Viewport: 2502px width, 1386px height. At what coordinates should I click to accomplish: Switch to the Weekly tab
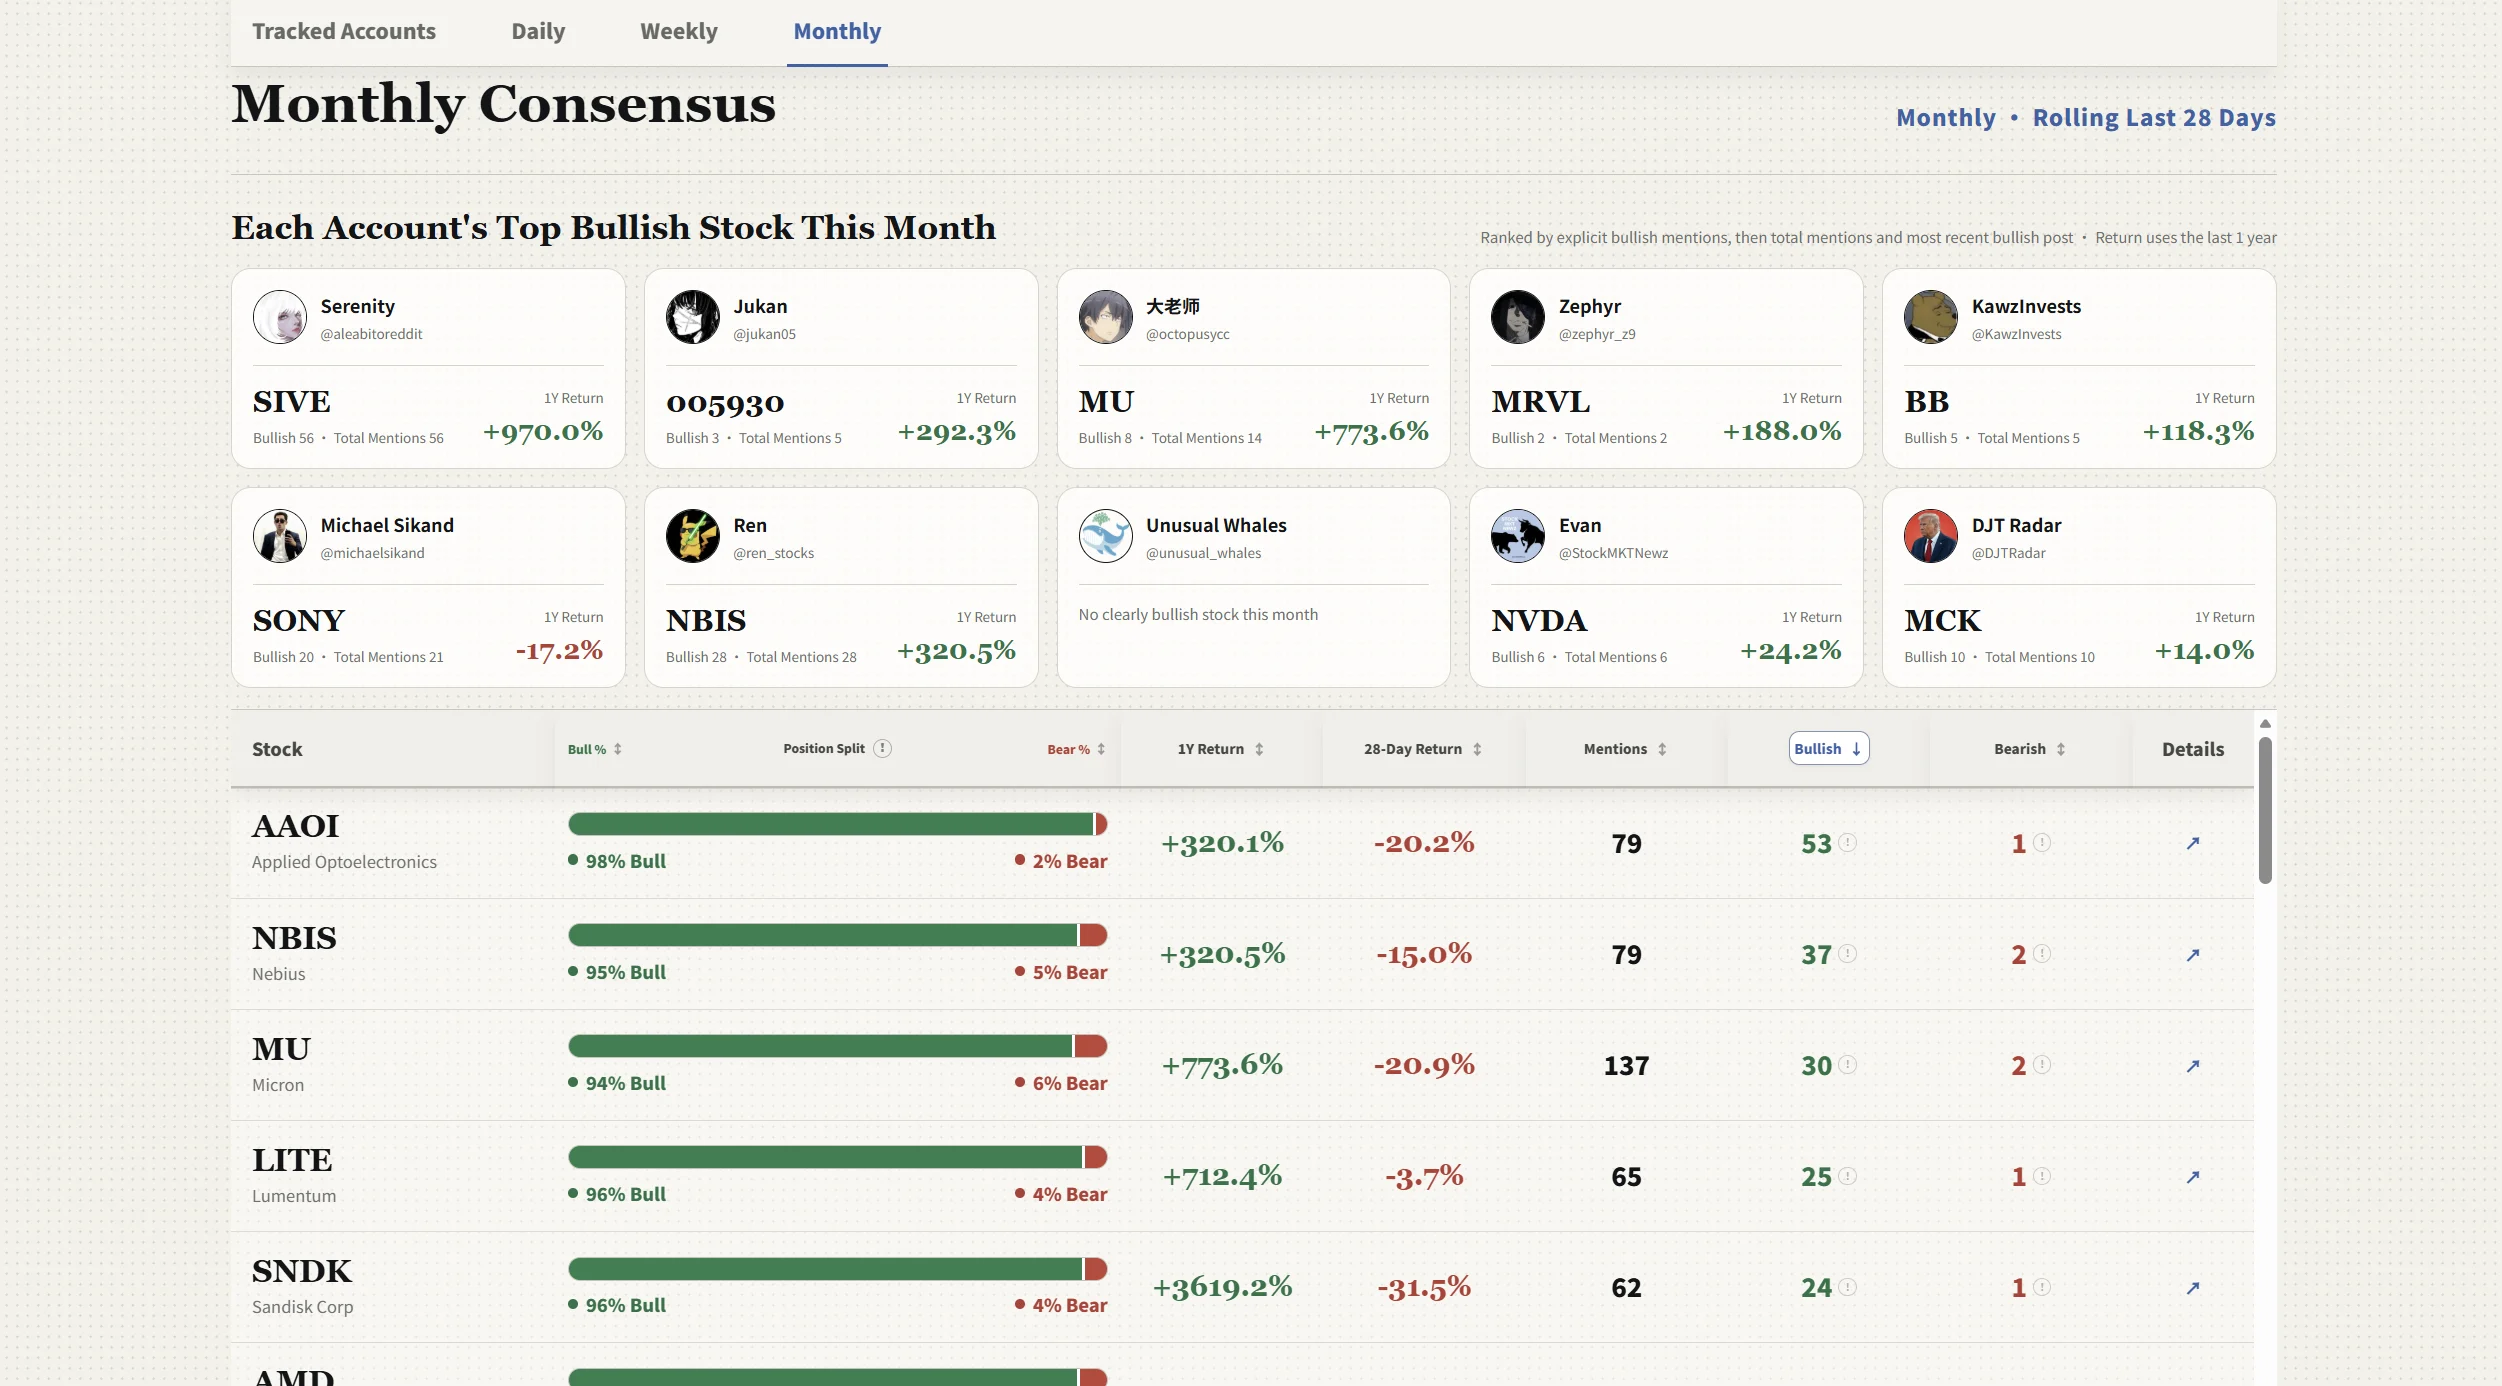point(679,31)
